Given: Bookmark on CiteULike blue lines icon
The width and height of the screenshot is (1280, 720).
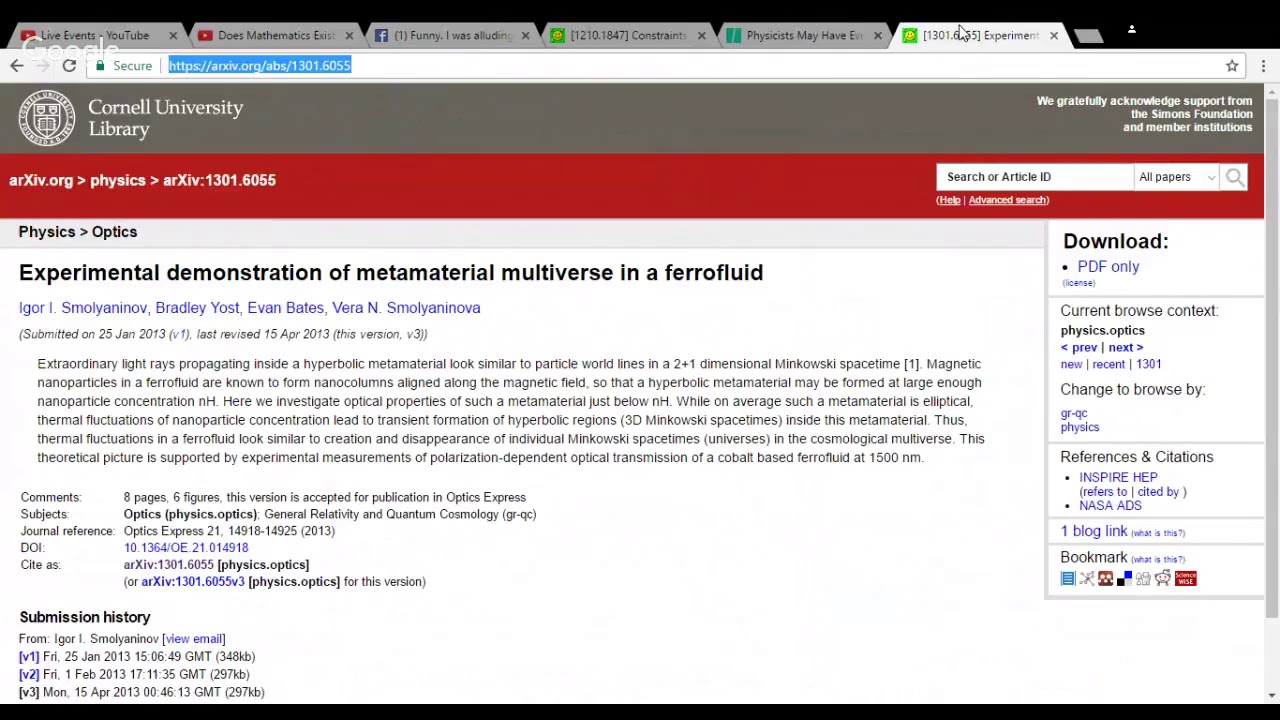Looking at the screenshot, I should pyautogui.click(x=1067, y=578).
